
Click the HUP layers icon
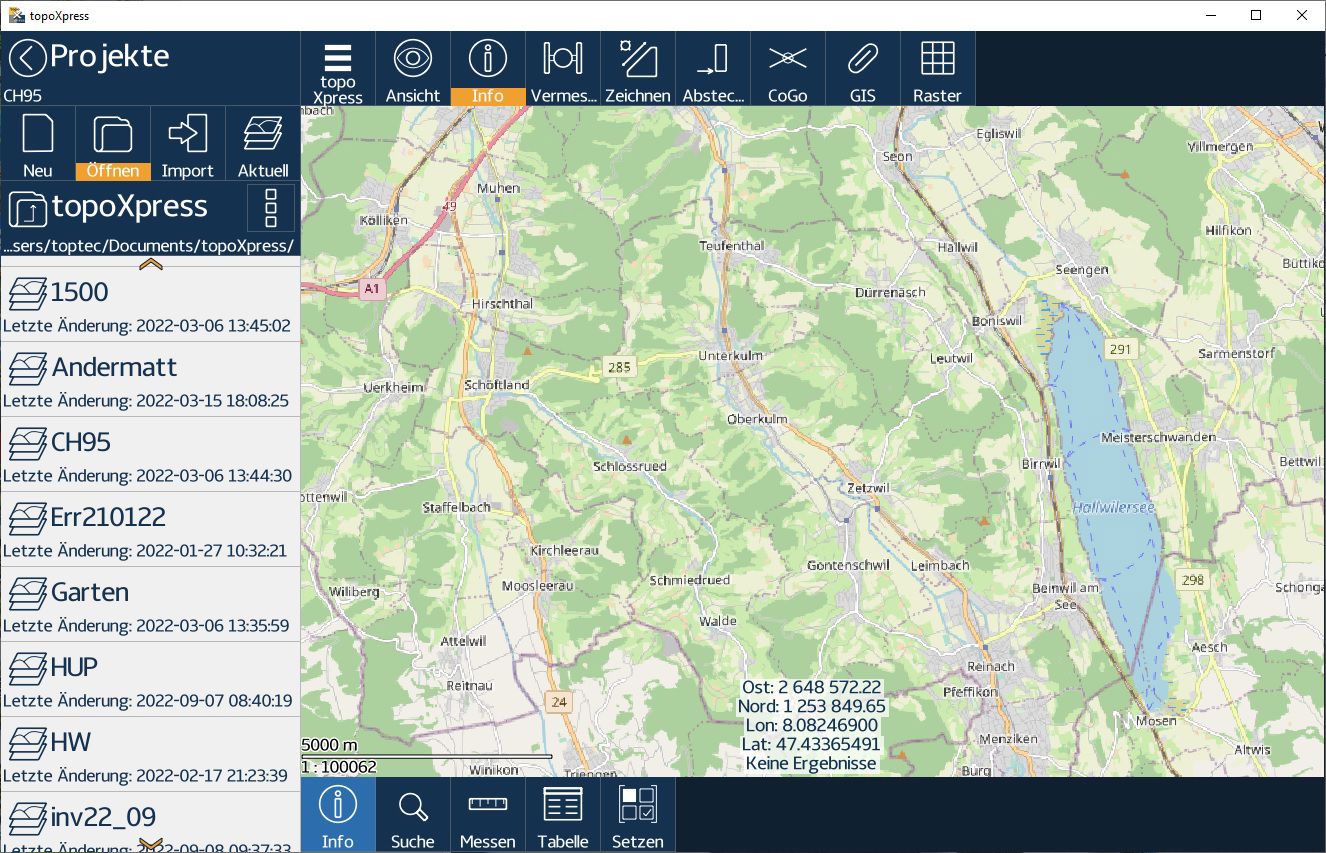pos(28,668)
